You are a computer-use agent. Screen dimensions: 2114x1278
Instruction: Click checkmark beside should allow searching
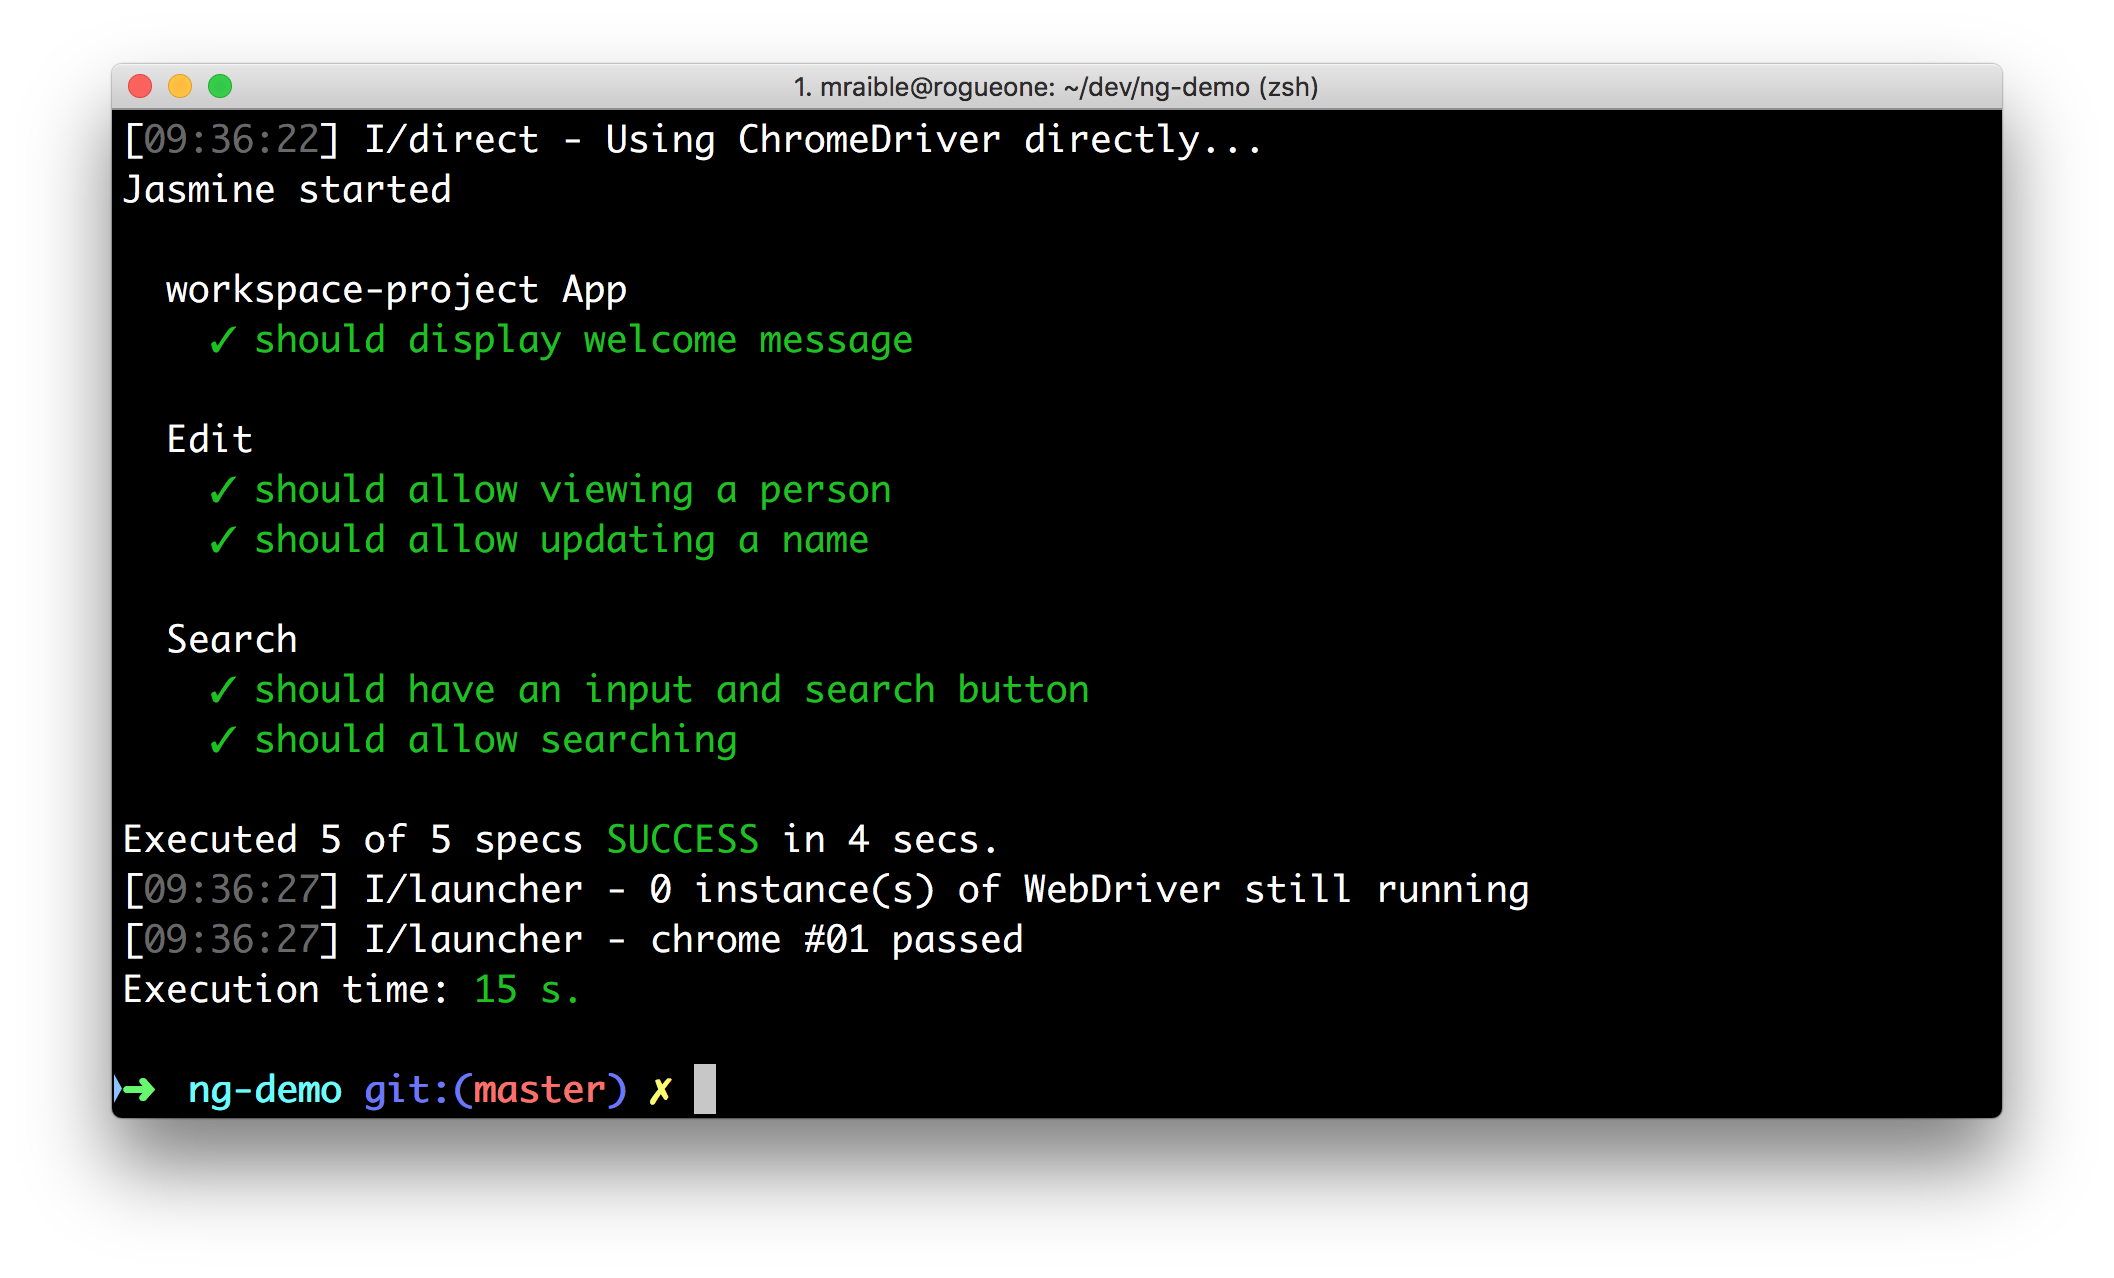pos(222,740)
